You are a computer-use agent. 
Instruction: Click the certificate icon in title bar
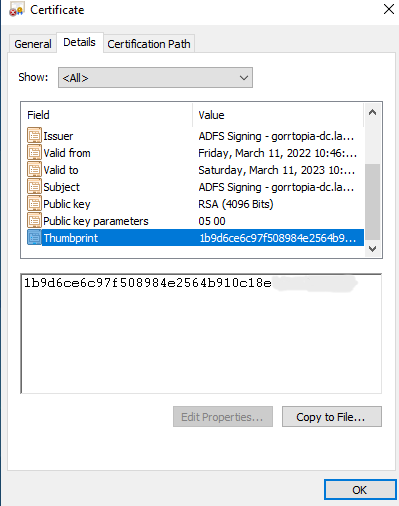pos(17,10)
